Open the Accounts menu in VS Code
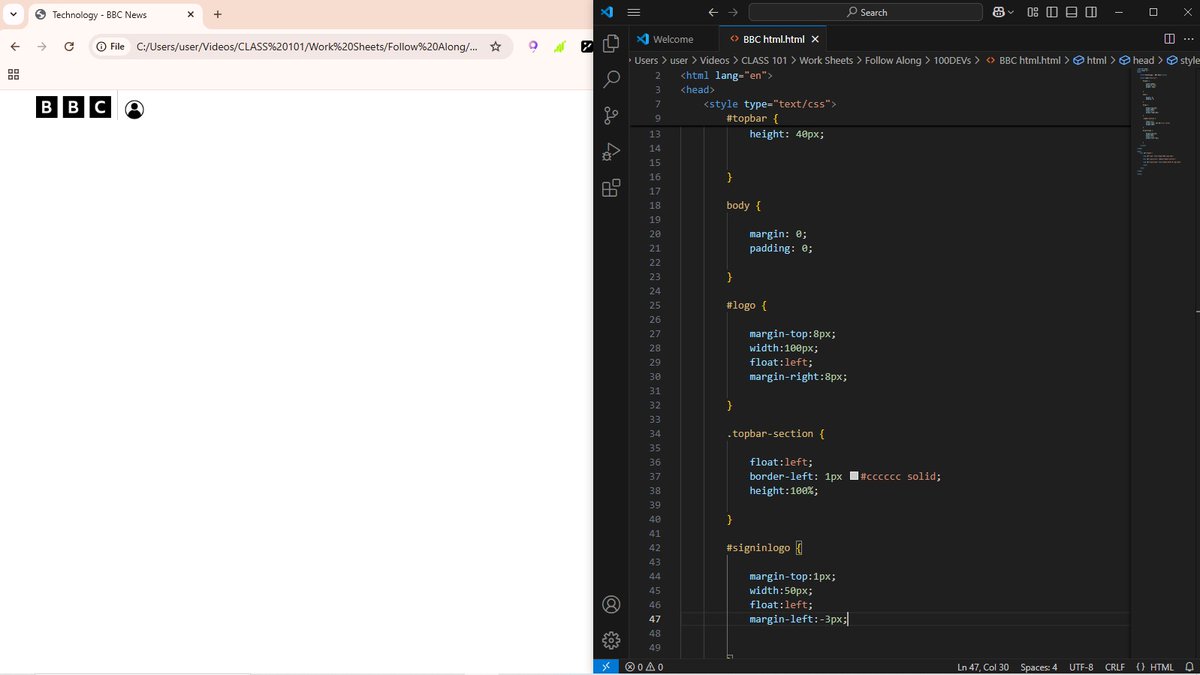This screenshot has height=675, width=1200. tap(612, 605)
